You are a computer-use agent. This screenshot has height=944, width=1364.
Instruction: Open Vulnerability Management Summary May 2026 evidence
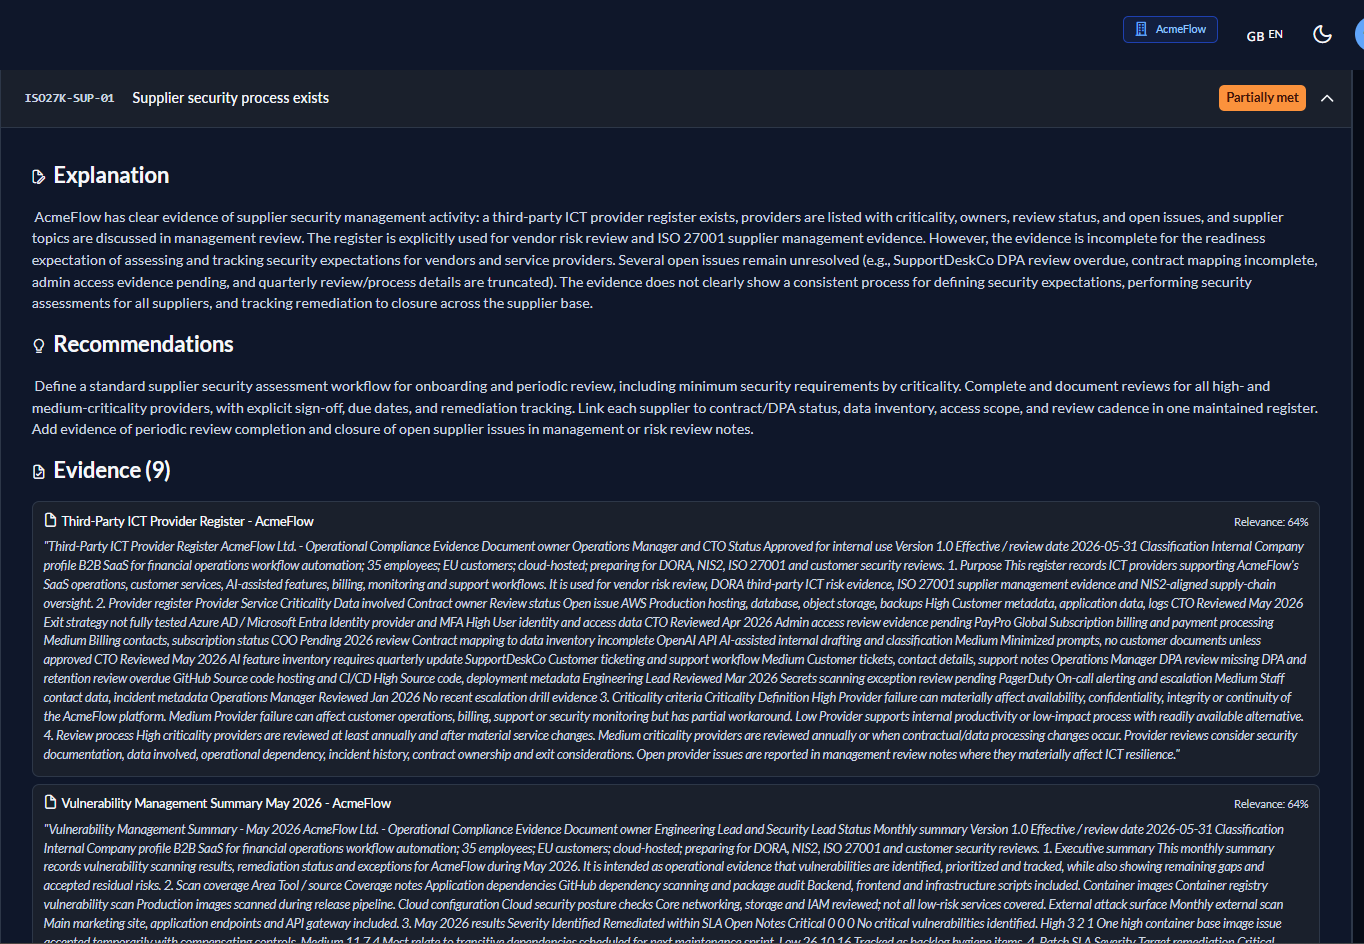[226, 803]
